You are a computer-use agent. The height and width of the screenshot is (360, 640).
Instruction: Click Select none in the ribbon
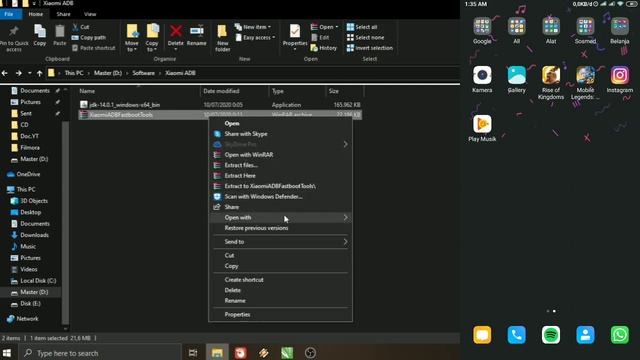click(x=365, y=38)
